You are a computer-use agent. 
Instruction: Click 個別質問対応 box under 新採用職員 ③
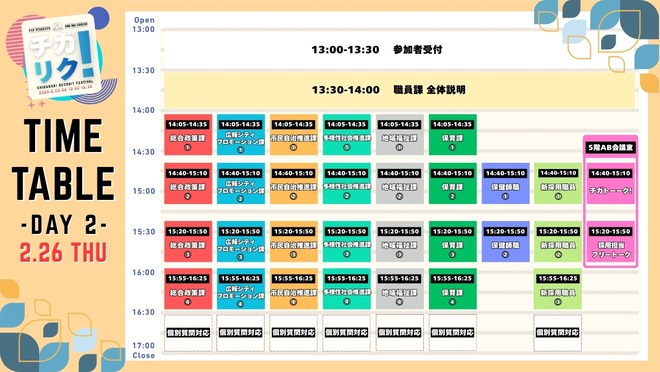pos(558,333)
